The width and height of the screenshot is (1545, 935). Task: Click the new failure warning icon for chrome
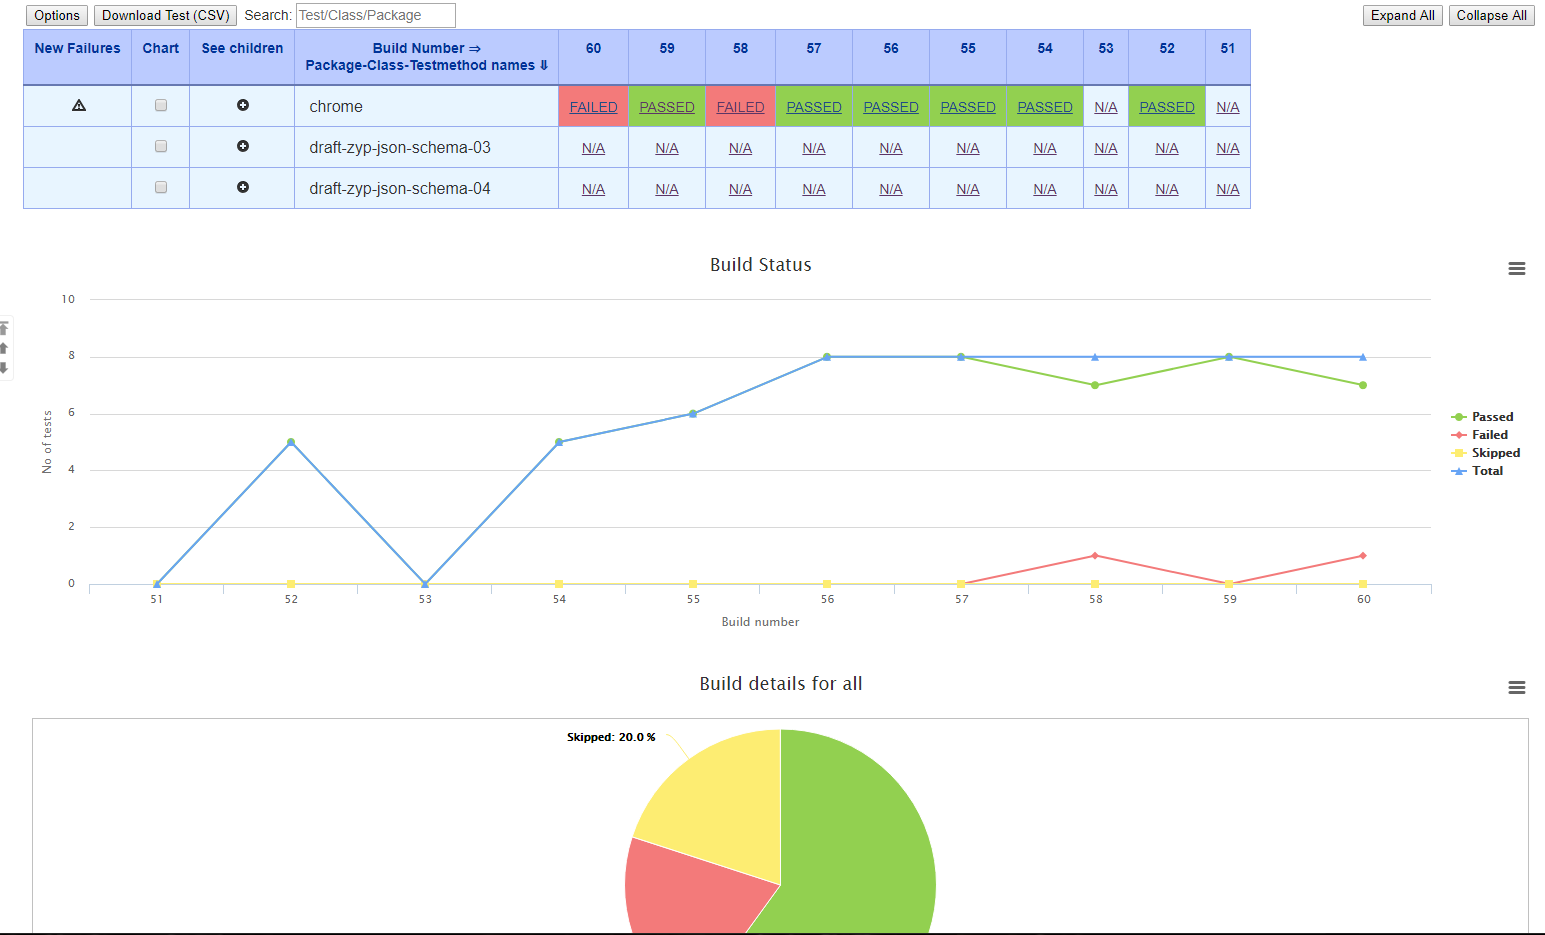[x=79, y=105]
